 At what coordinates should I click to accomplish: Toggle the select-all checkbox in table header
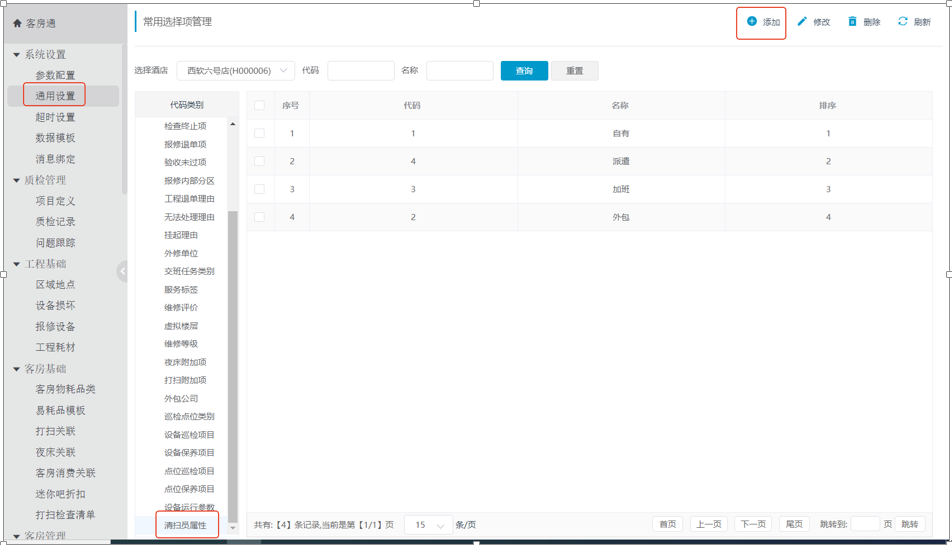(260, 105)
